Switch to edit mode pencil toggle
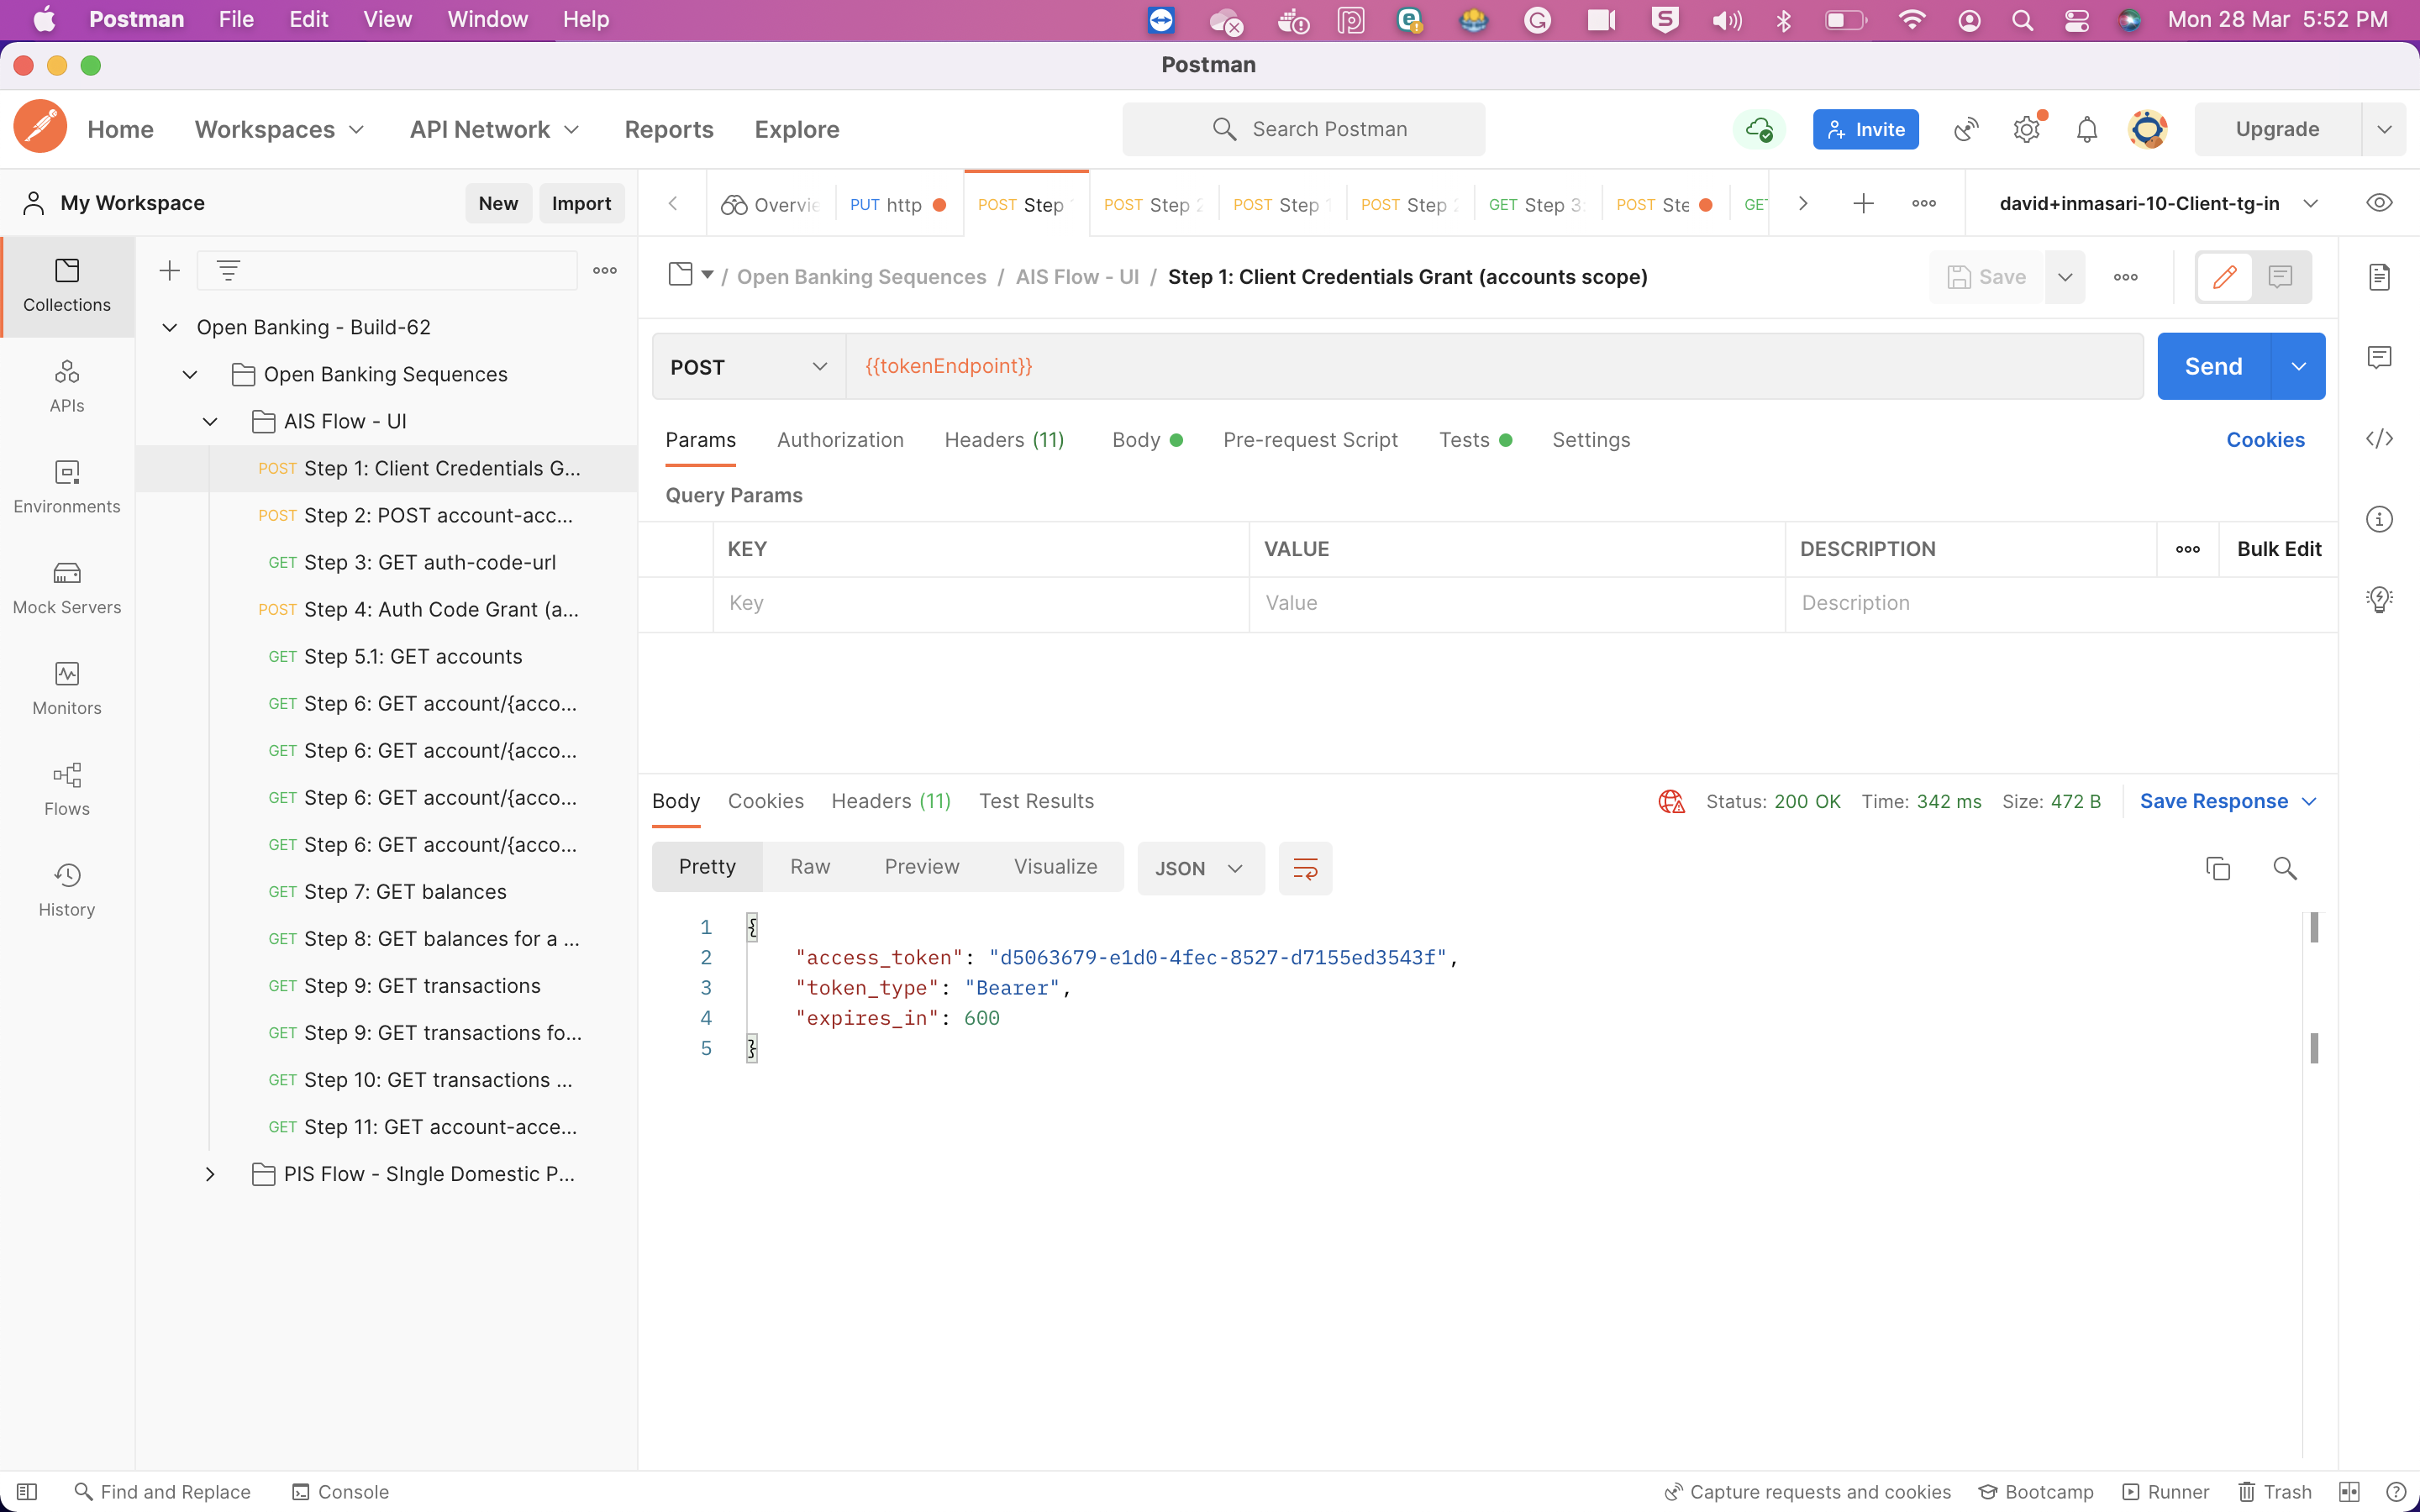 [2224, 277]
